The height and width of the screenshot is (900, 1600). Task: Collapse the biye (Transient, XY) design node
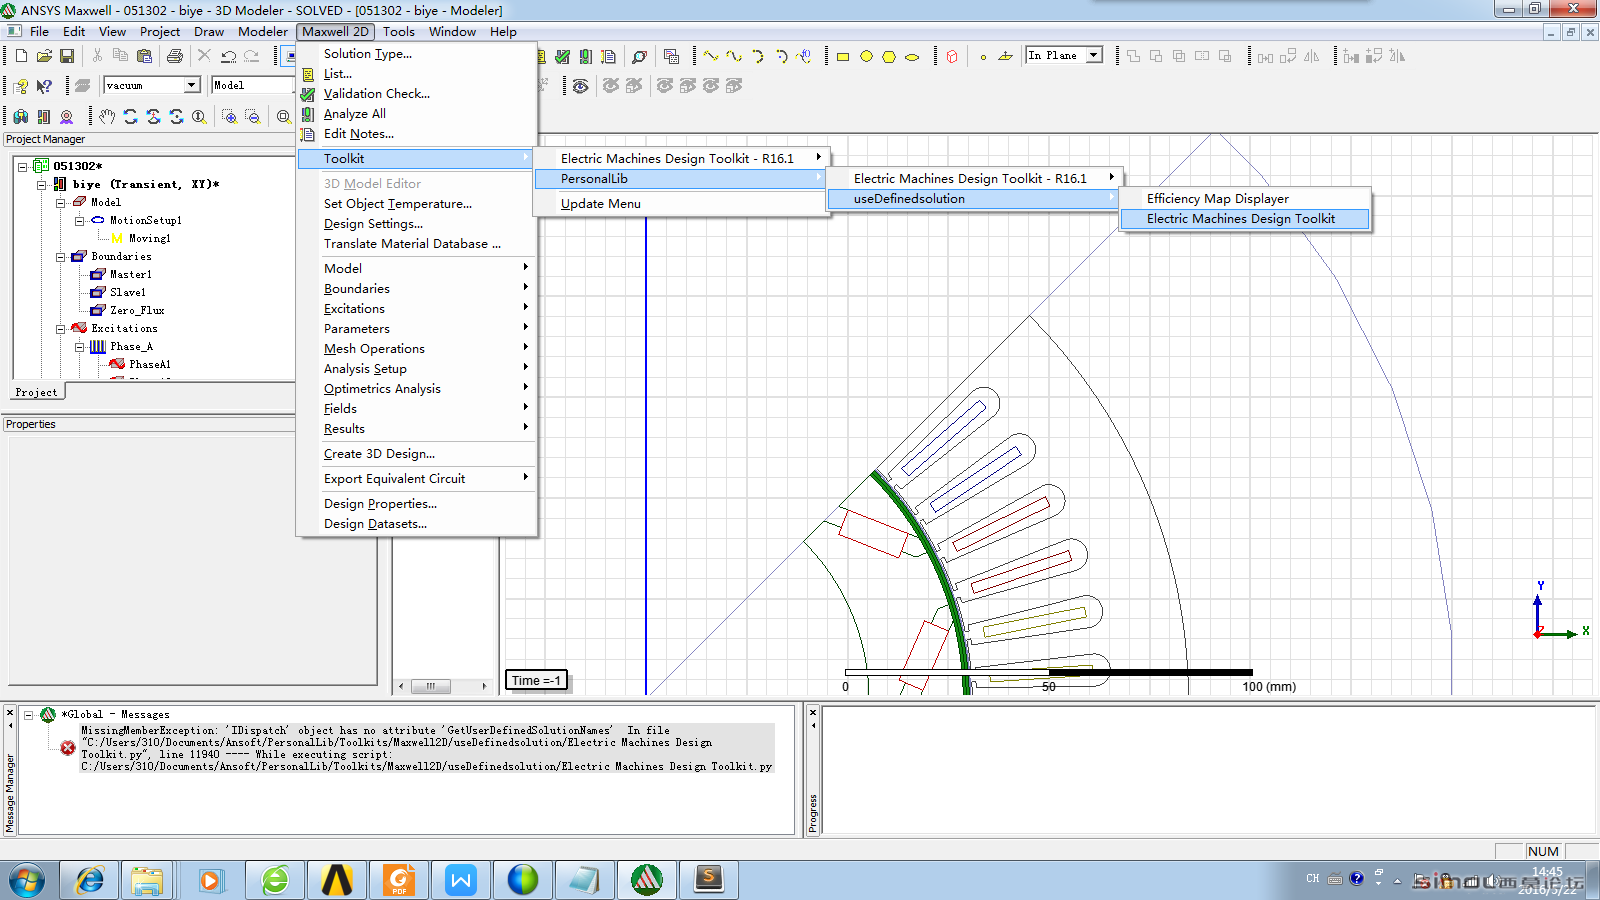[x=41, y=184]
